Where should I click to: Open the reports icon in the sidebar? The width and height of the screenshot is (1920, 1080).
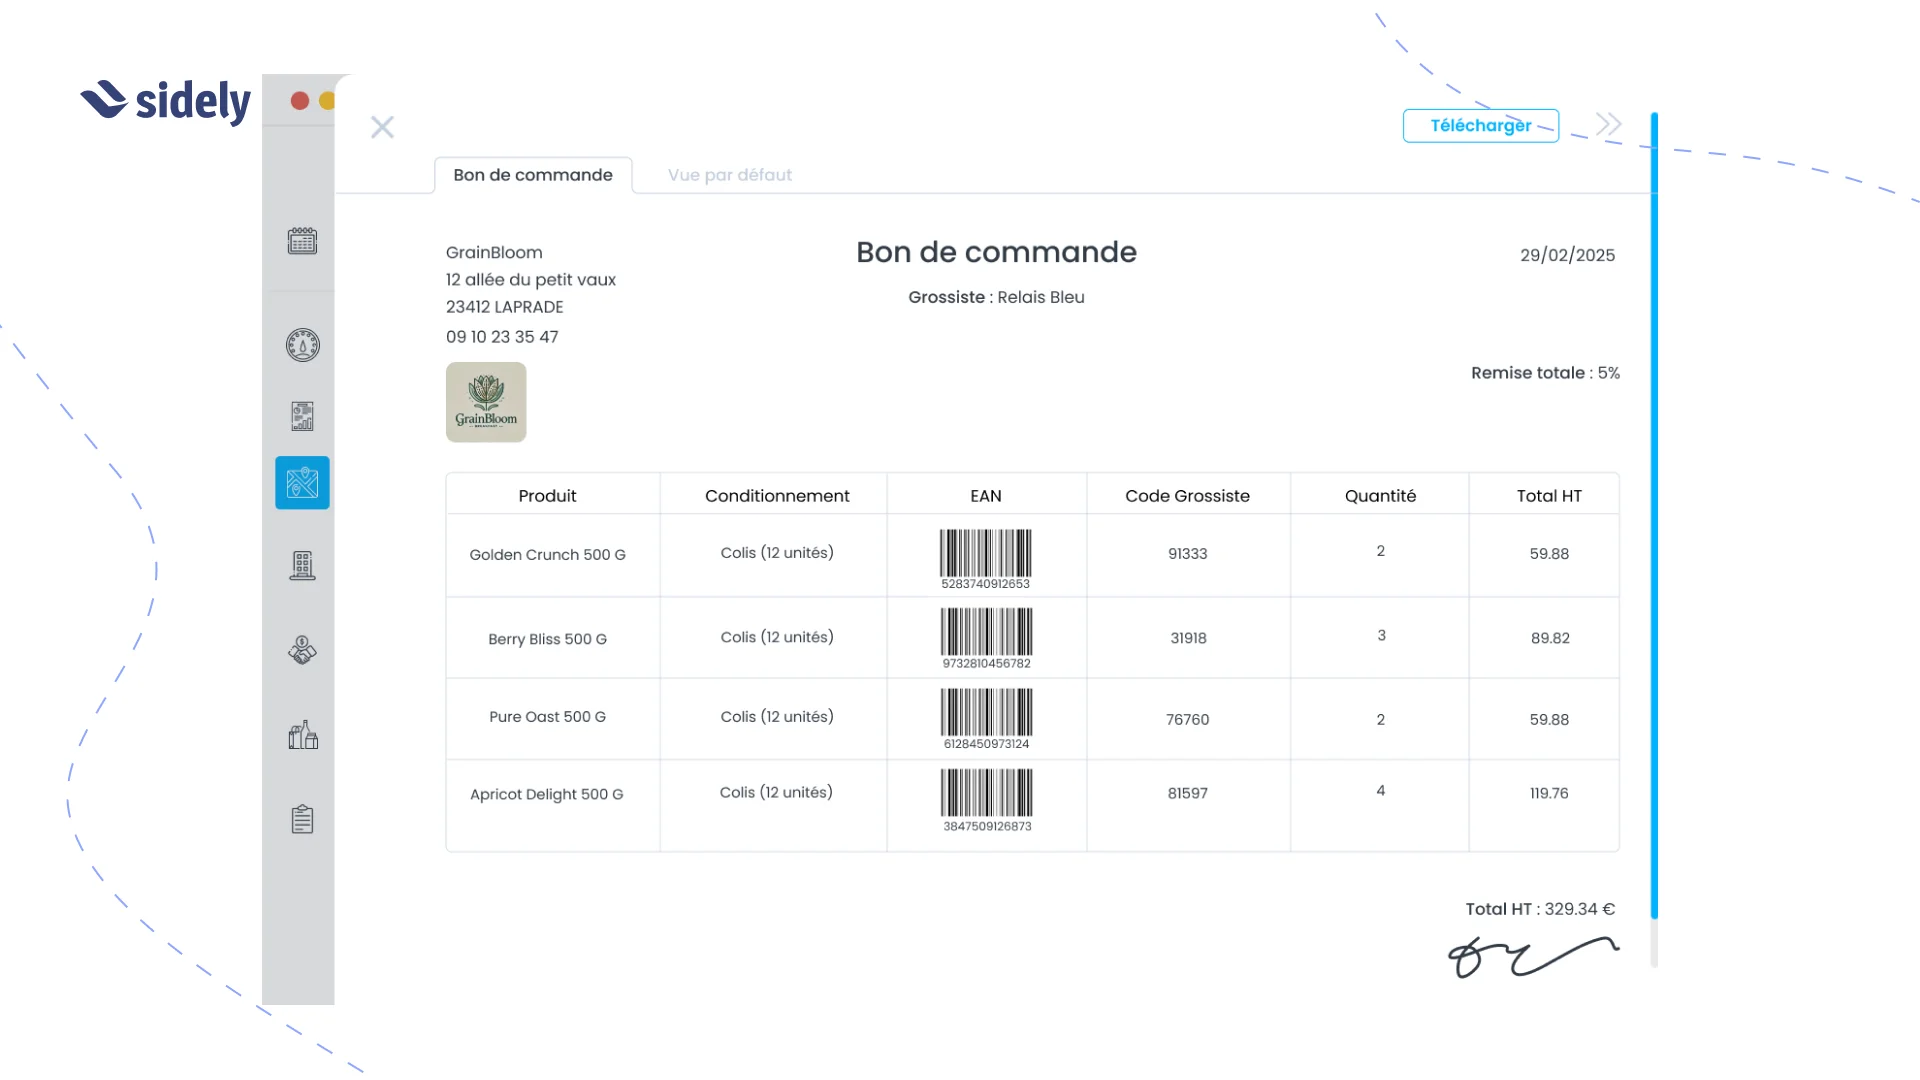302,415
